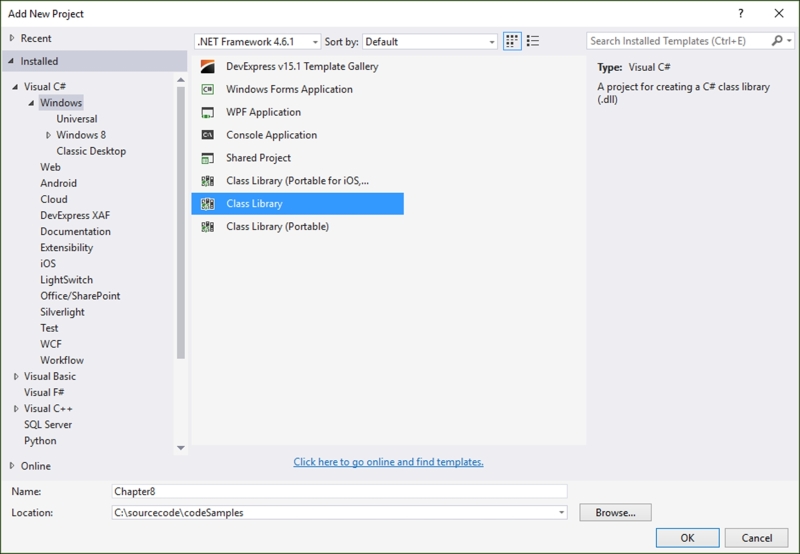Click tree scrollbar down arrow

click(181, 448)
